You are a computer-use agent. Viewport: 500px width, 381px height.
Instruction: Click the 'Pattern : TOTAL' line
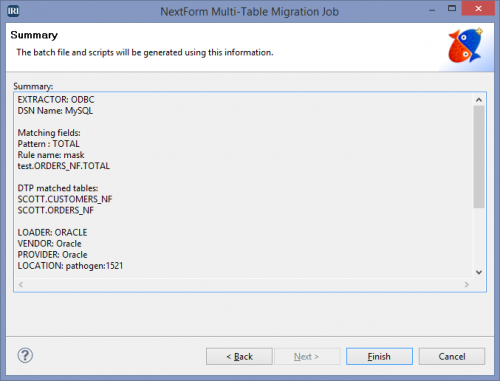49,144
